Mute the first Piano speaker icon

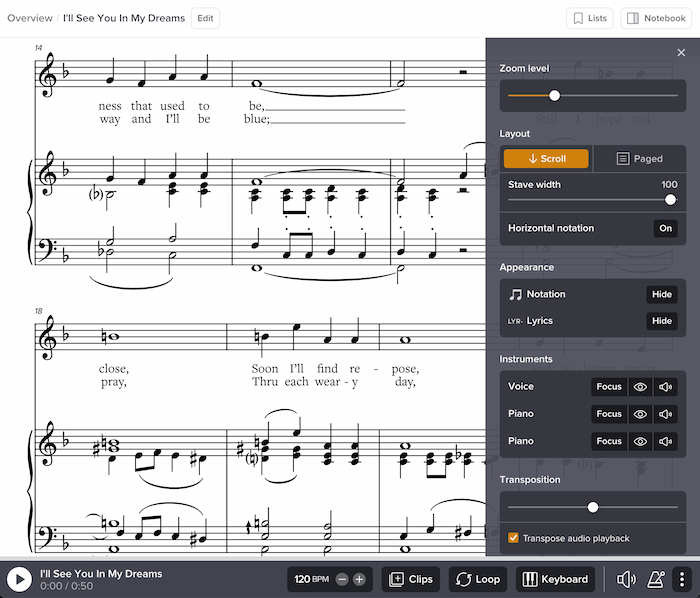pyautogui.click(x=665, y=414)
